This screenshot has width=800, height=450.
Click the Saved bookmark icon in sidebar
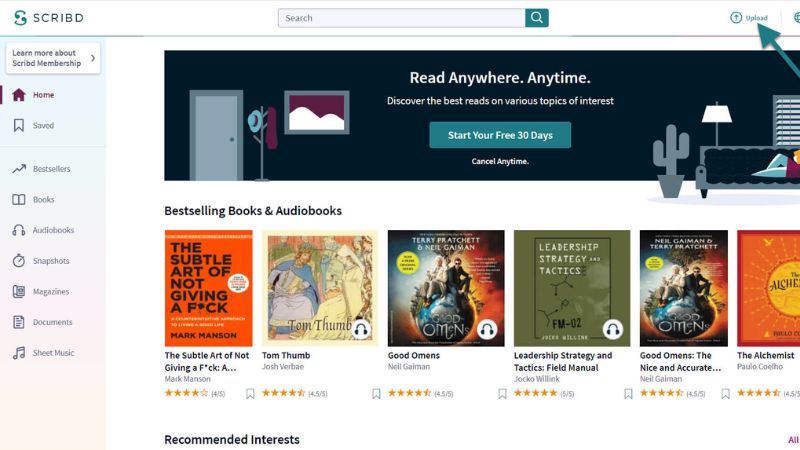19,126
